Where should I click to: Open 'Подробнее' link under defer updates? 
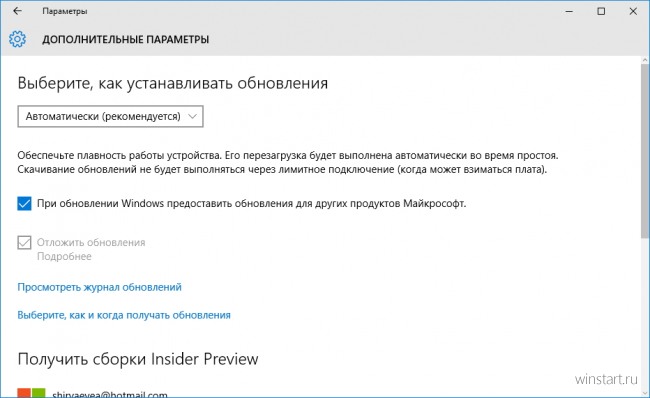64,257
